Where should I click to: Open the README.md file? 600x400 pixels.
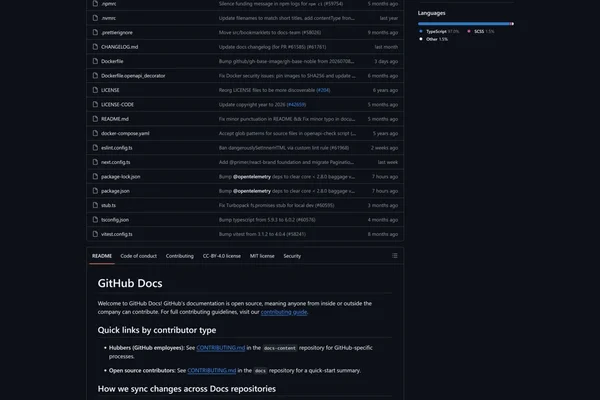point(115,119)
